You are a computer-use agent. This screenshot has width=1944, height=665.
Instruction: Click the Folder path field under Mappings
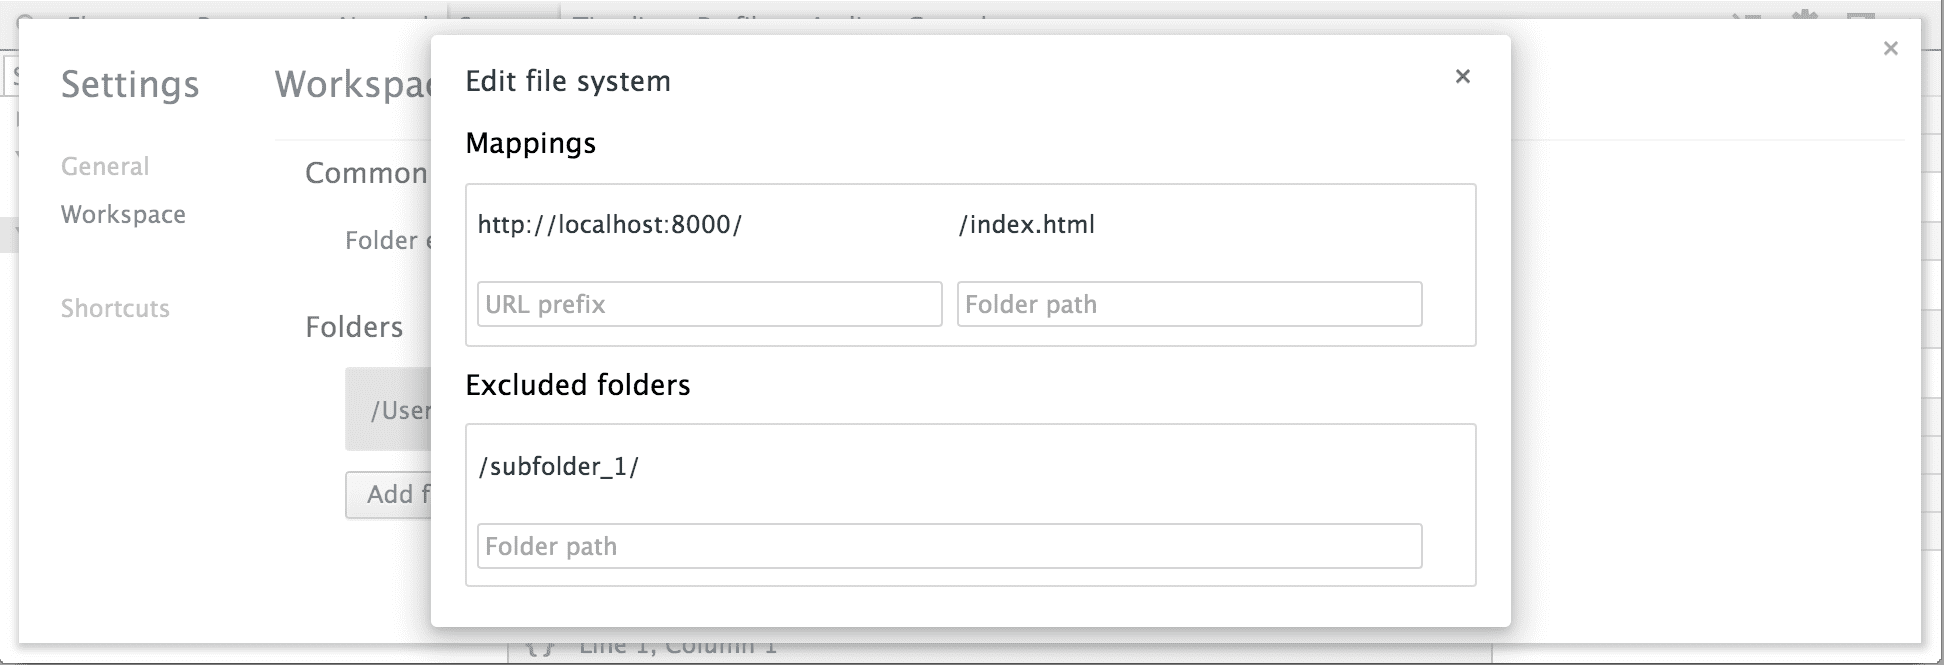1188,304
